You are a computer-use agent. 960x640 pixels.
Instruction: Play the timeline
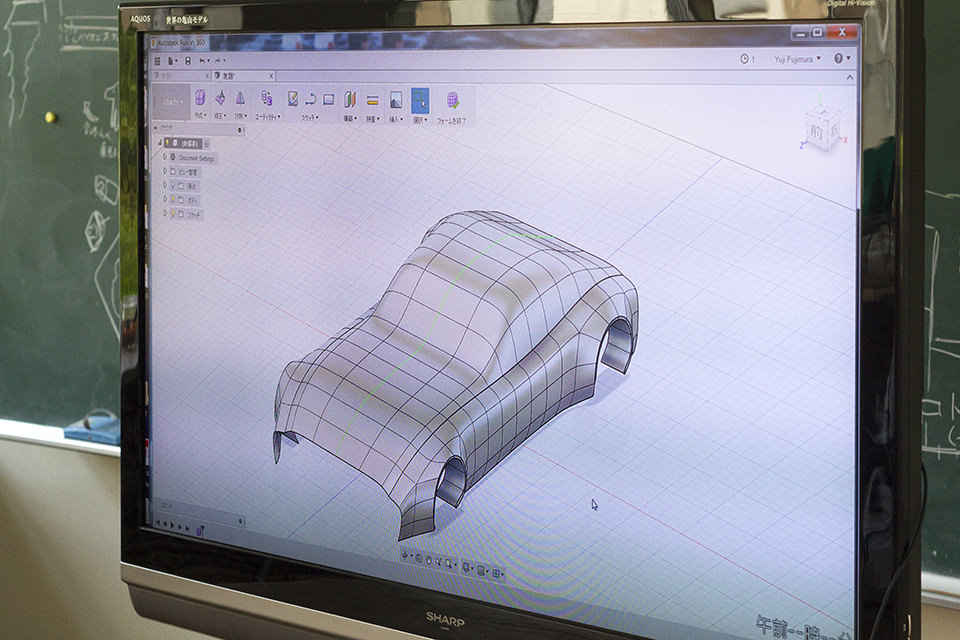172,525
